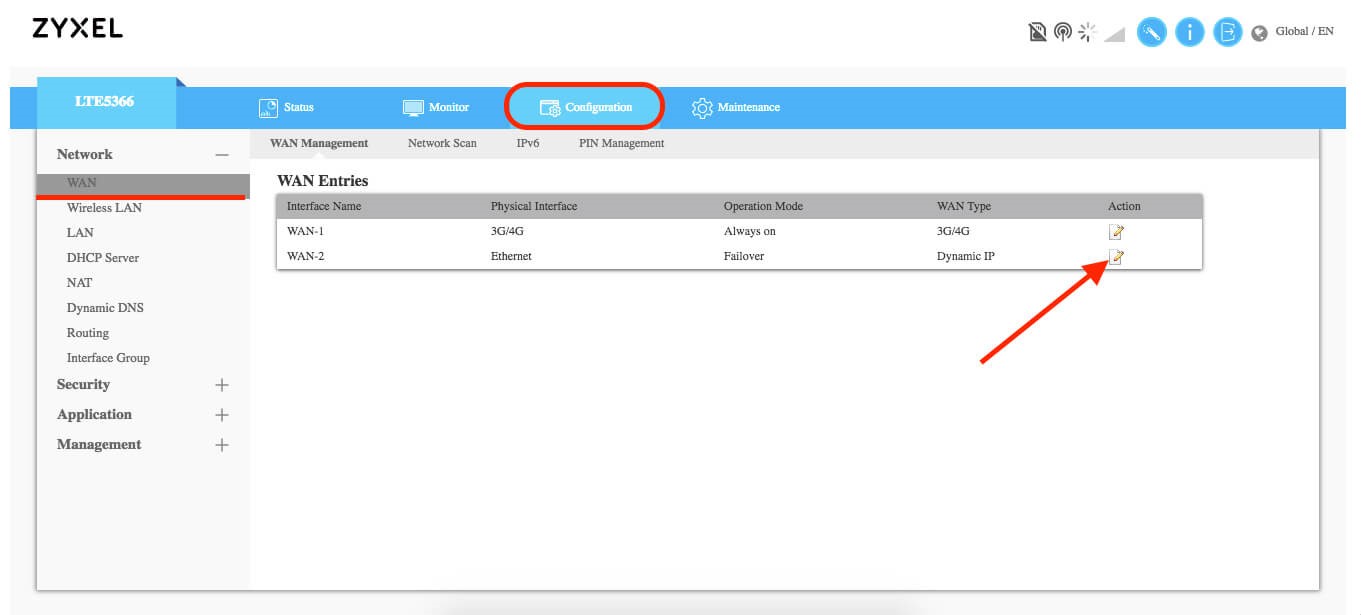
Task: Open Interface Group settings
Action: pos(108,358)
